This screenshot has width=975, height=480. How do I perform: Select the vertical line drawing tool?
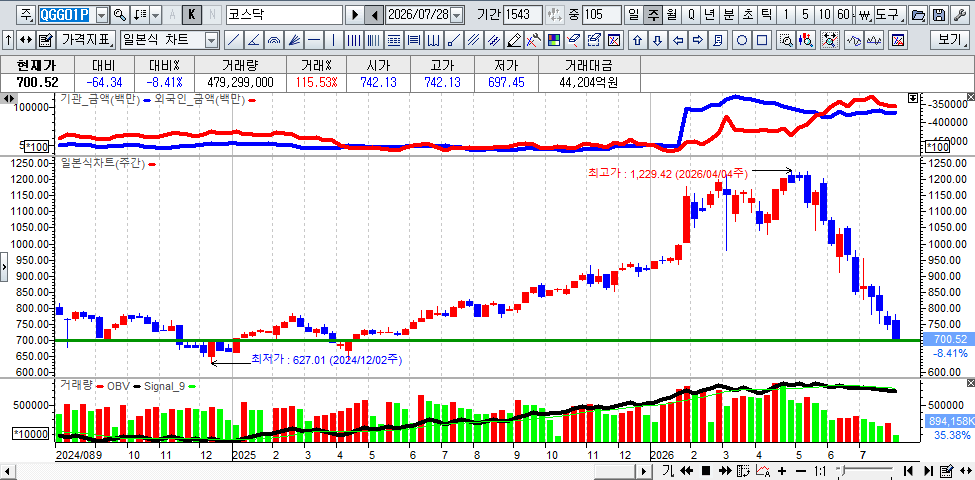click(x=334, y=40)
